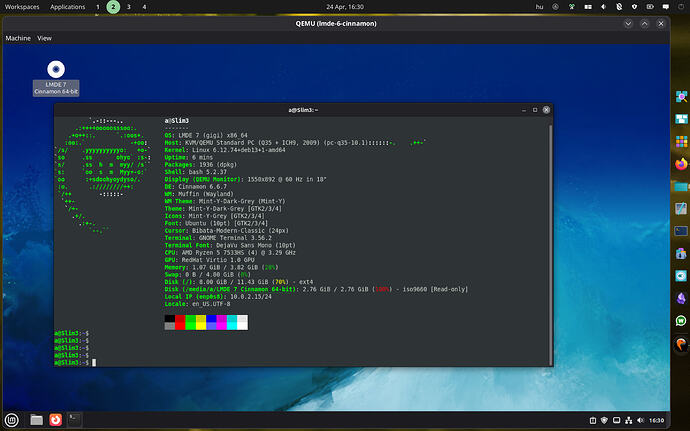Open the host panel notifications icon
Screen dimensions: 690x431
(x=666, y=7)
